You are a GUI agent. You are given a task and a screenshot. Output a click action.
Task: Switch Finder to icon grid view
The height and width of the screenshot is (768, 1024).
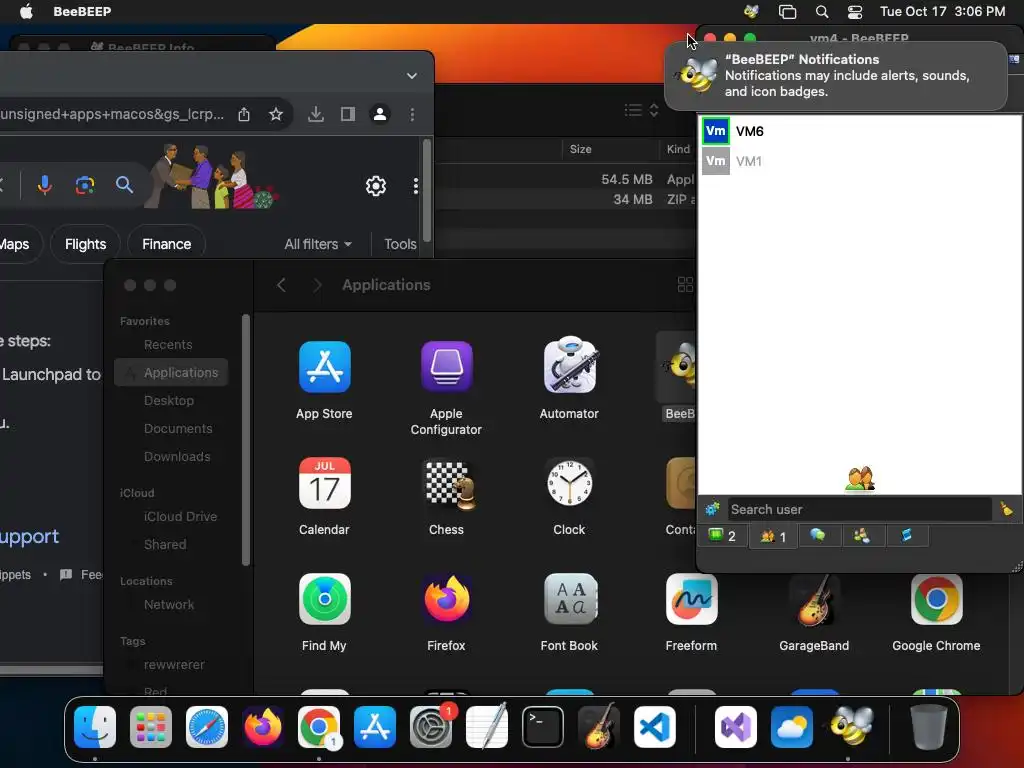(x=685, y=284)
